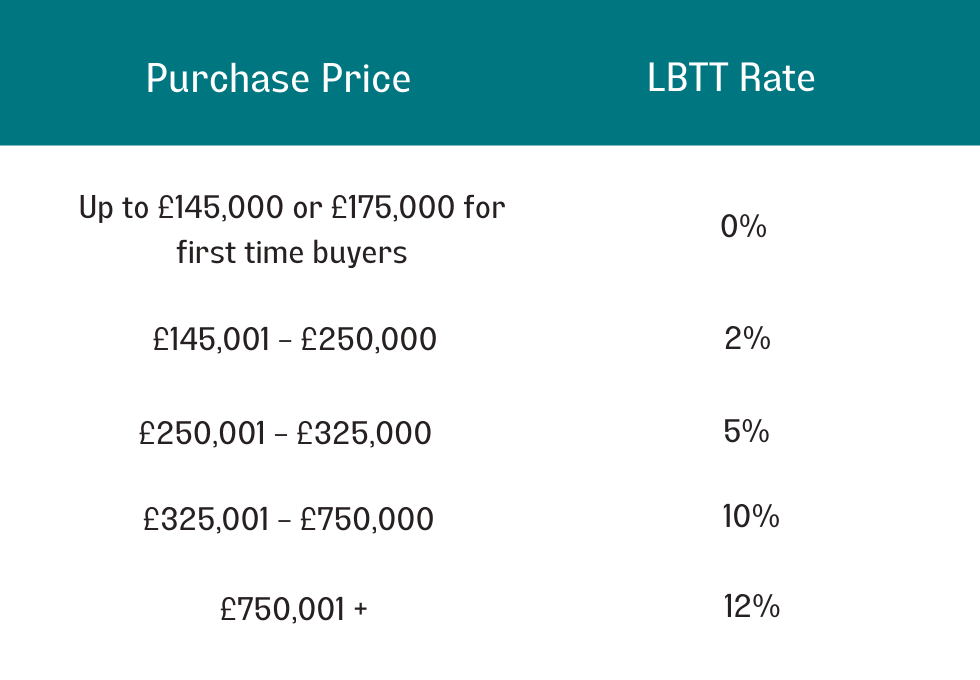Screen dimensions: 980x680
Task: Click the word Rate in header
Action: pyautogui.click(x=777, y=78)
